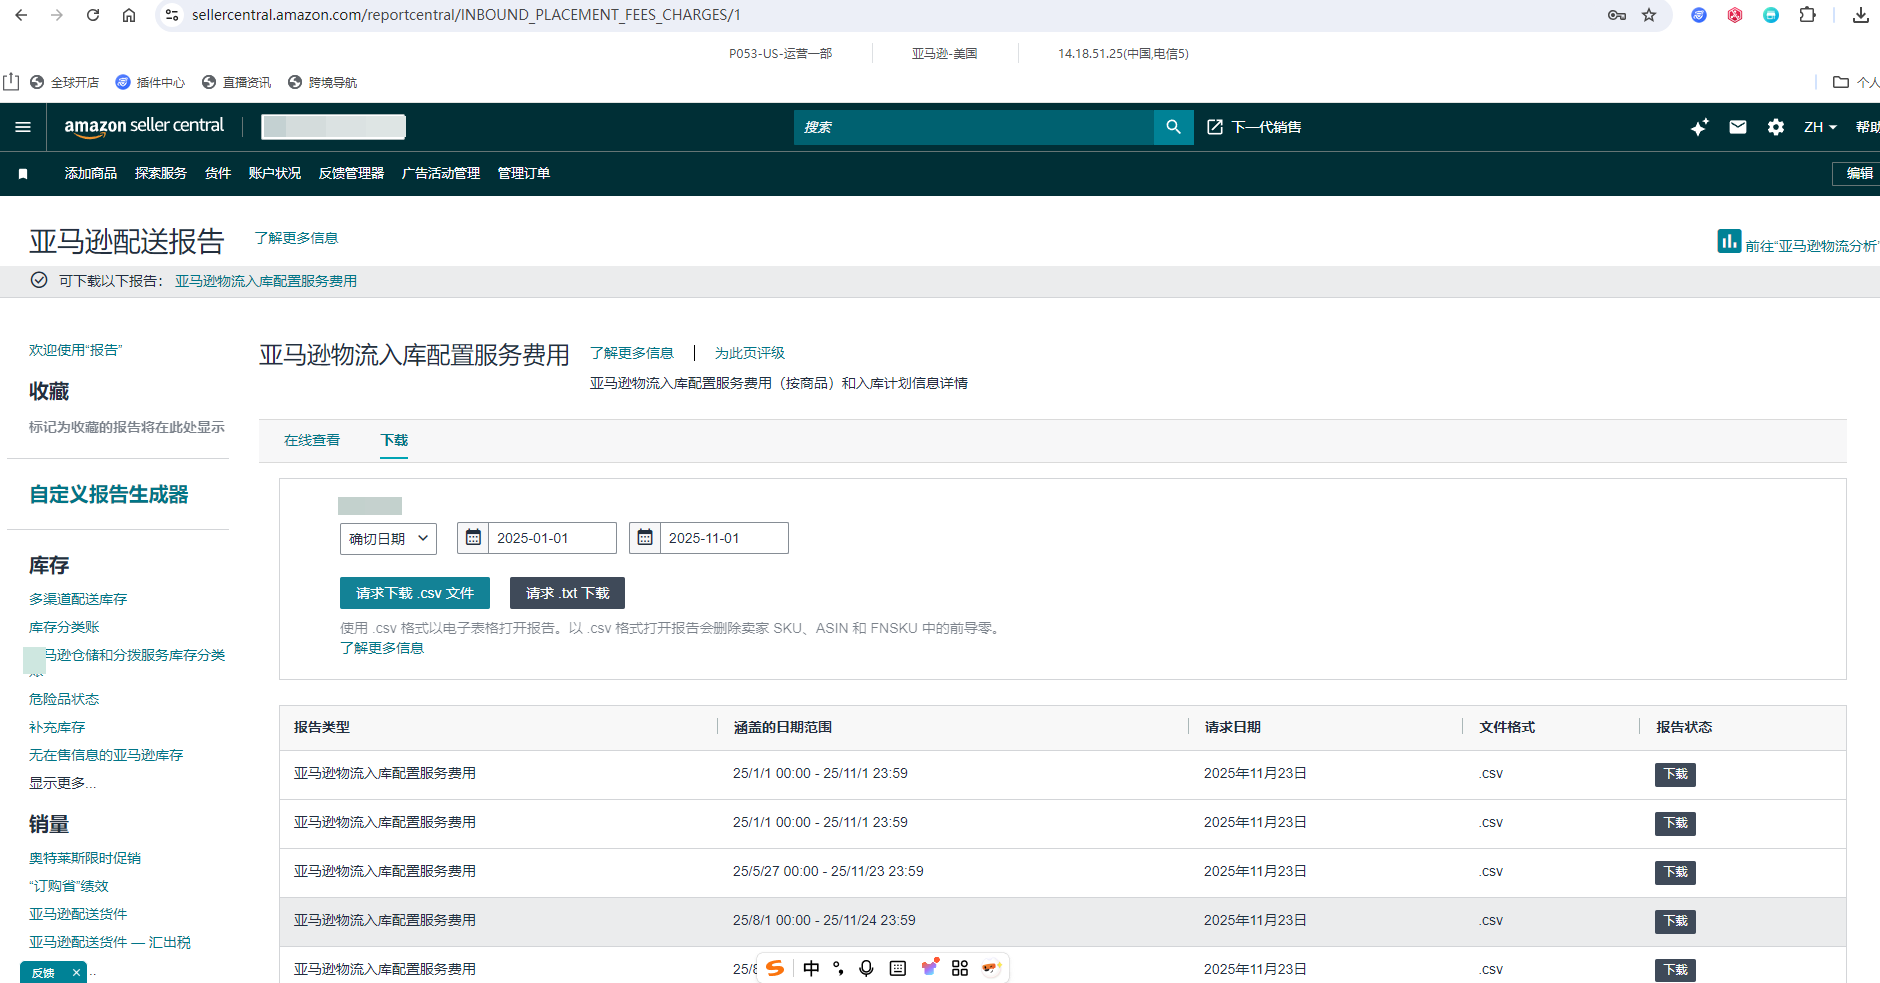Open the 多渠道配送库存 report link

click(x=78, y=599)
